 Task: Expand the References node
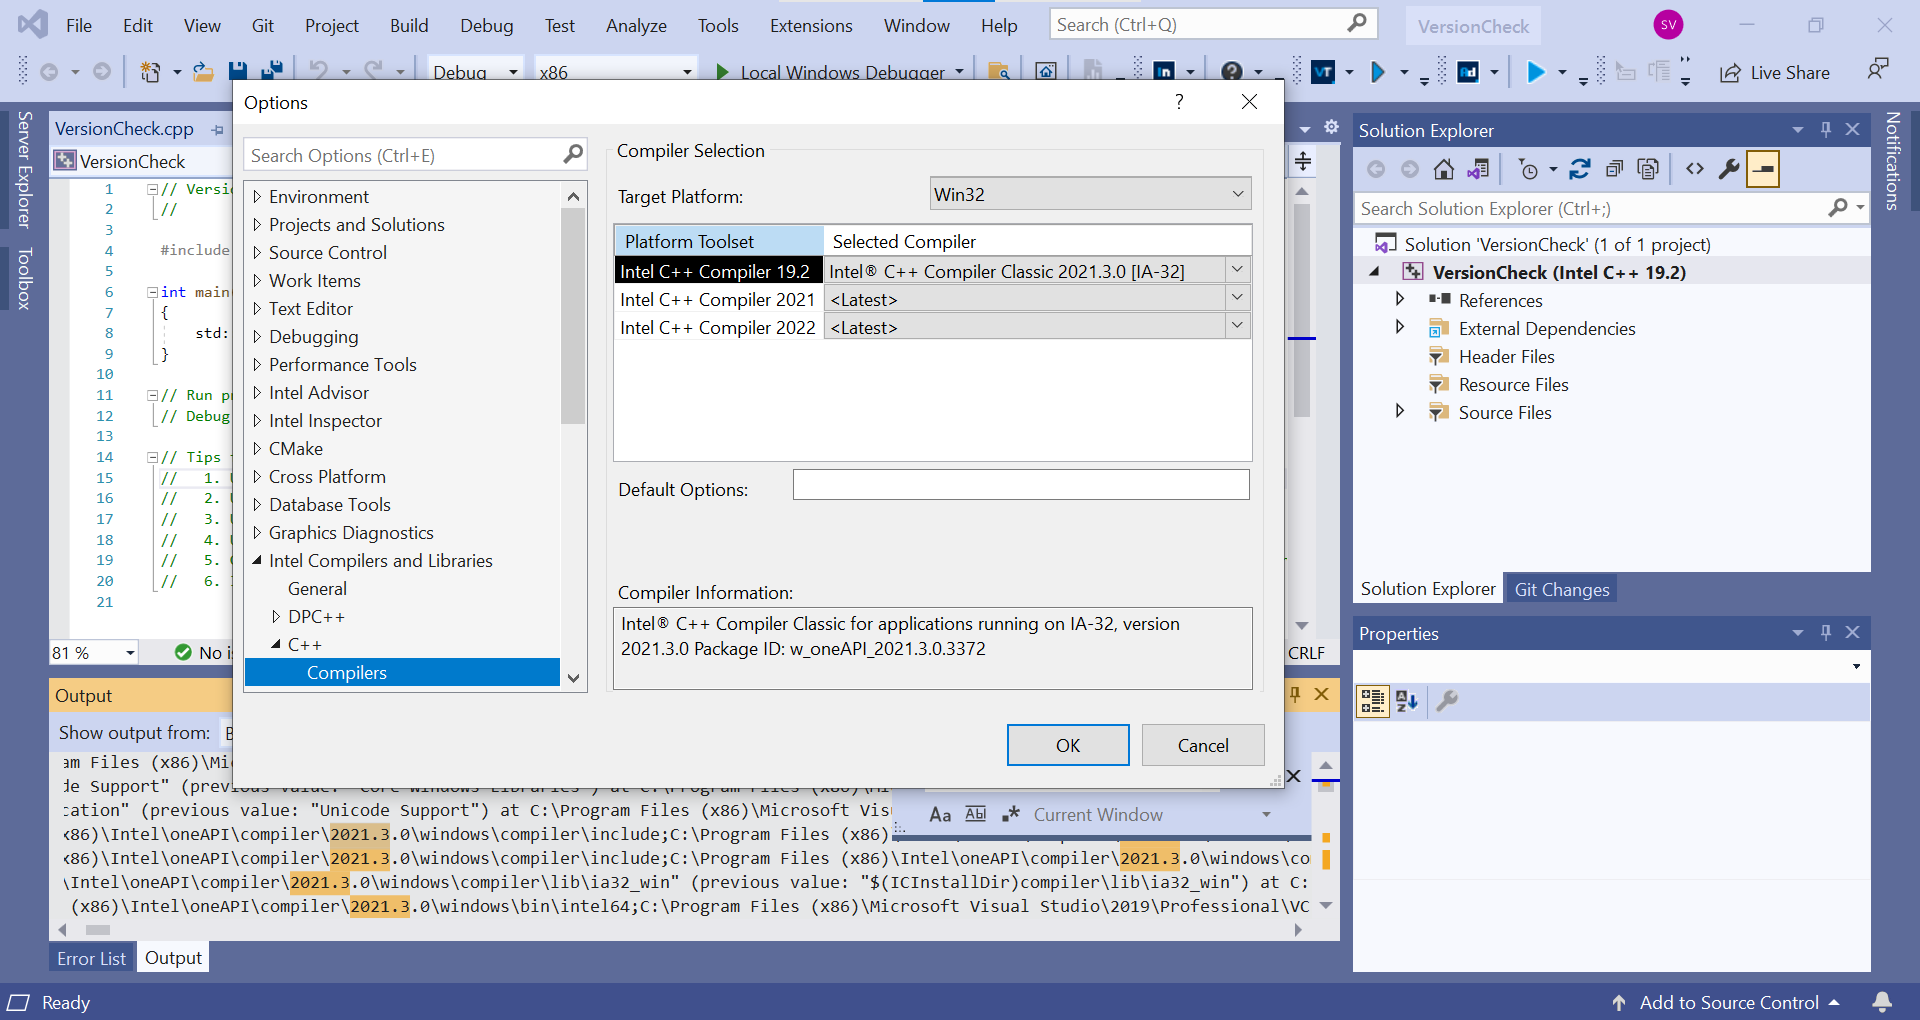[x=1399, y=299]
